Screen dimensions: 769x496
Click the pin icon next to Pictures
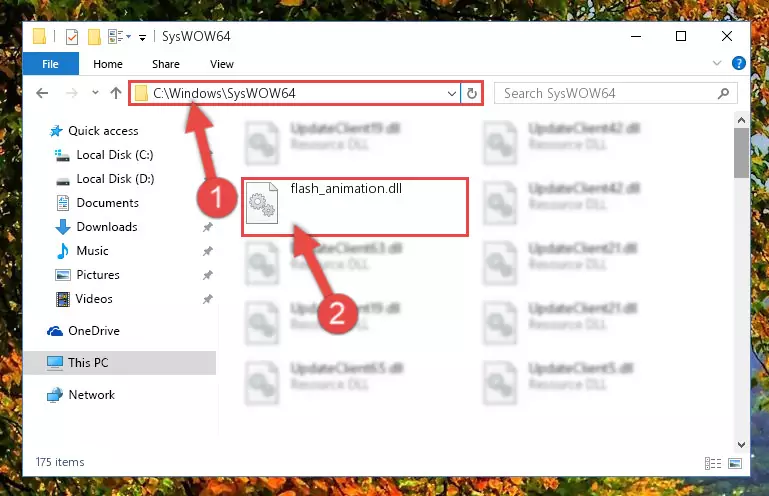tap(207, 275)
